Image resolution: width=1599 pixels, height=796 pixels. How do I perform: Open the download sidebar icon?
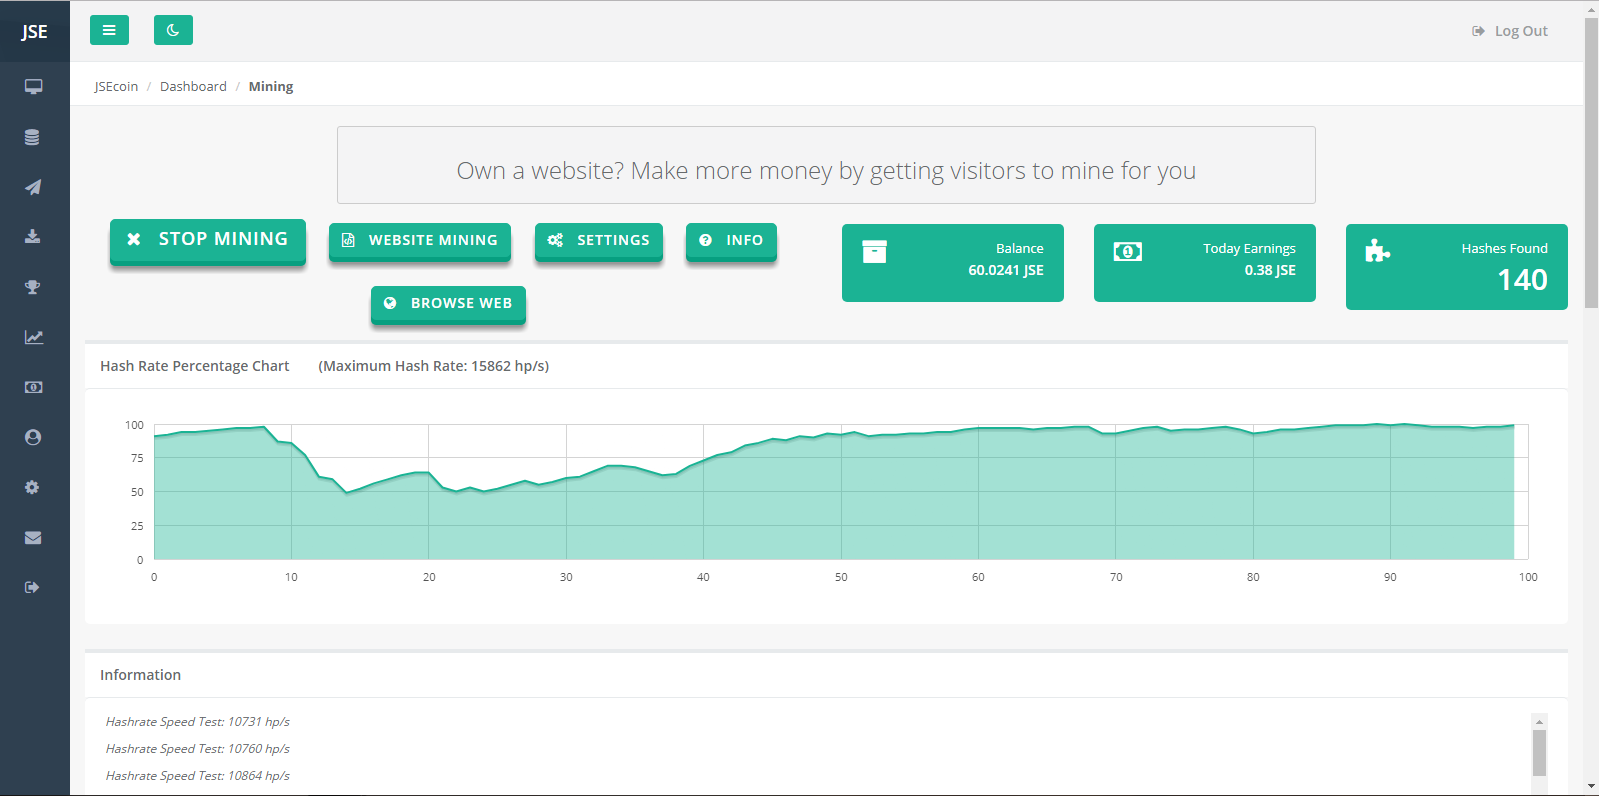click(x=33, y=237)
